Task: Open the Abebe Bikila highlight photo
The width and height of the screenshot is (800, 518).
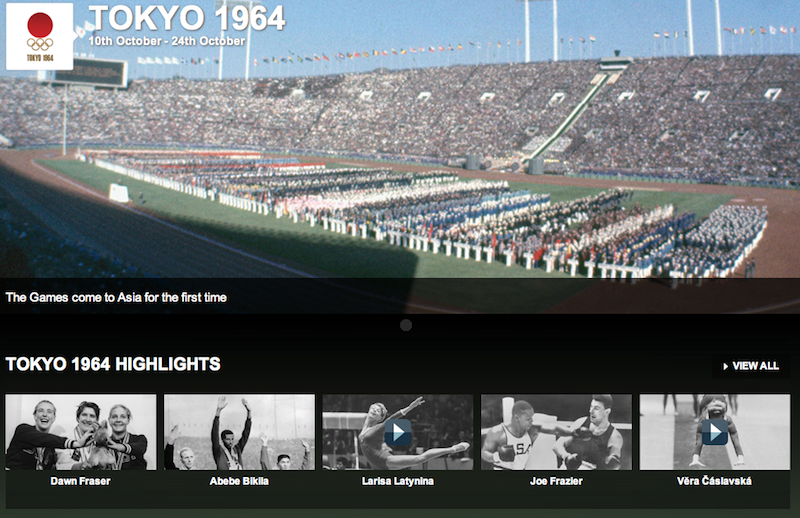Action: tap(239, 432)
